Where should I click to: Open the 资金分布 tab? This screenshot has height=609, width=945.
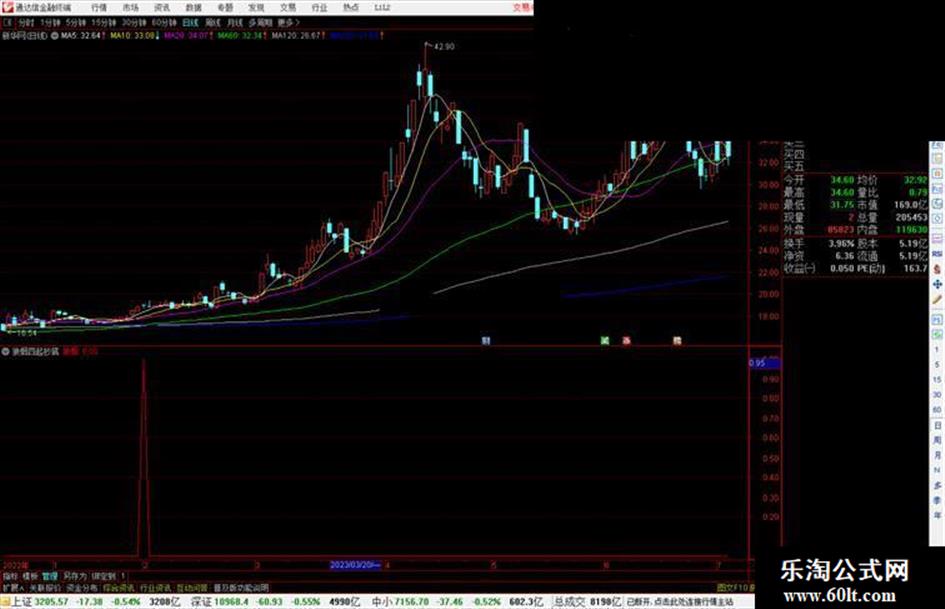pyautogui.click(x=81, y=587)
